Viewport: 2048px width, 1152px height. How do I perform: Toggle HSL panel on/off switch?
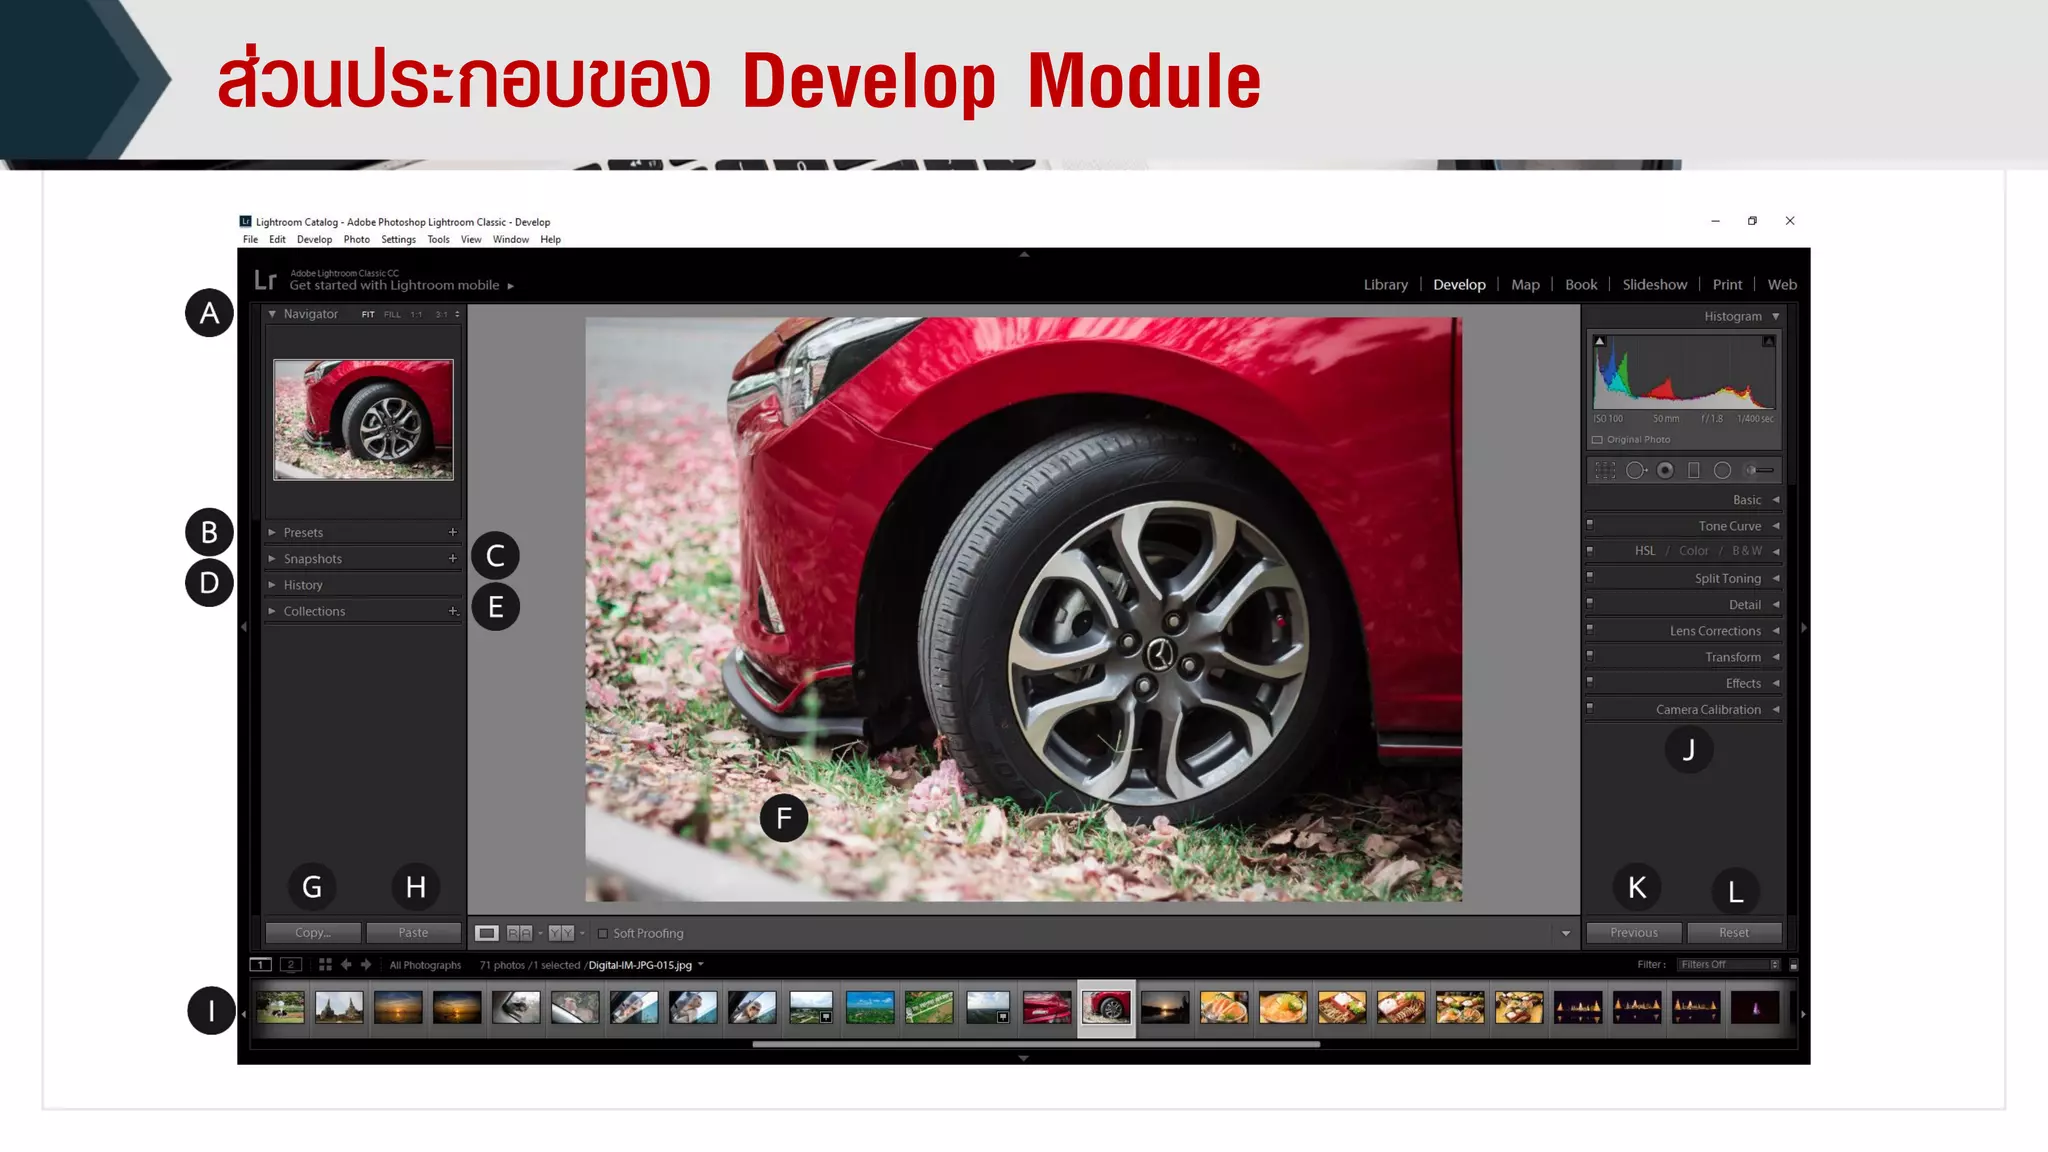coord(1590,549)
